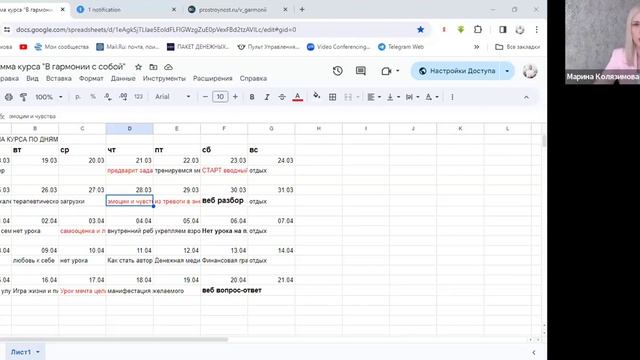The image size is (640, 360).
Task: Open the Формат menu
Action: tap(91, 78)
